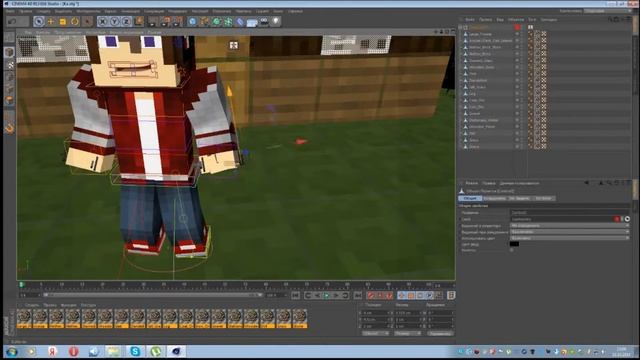Click the timeline preview range slider
The height and width of the screenshot is (360, 640).
pos(152,295)
